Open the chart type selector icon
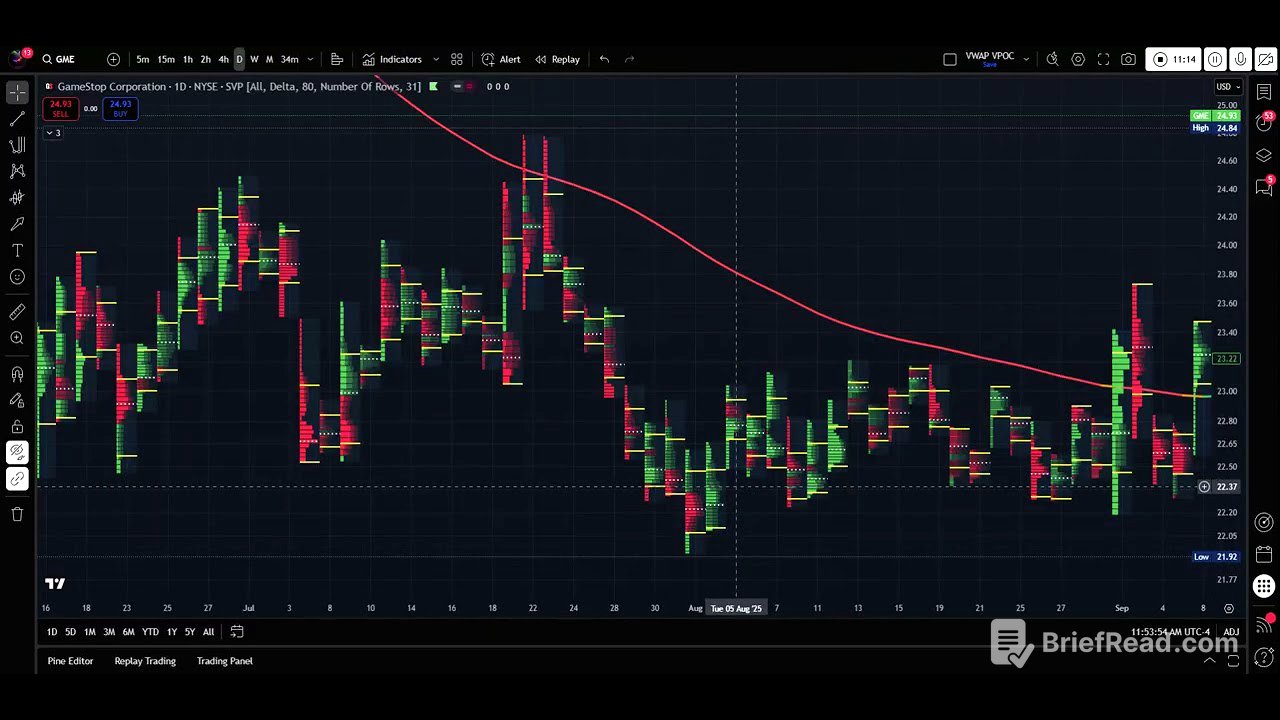Screen dimensions: 1280x720 point(337,59)
